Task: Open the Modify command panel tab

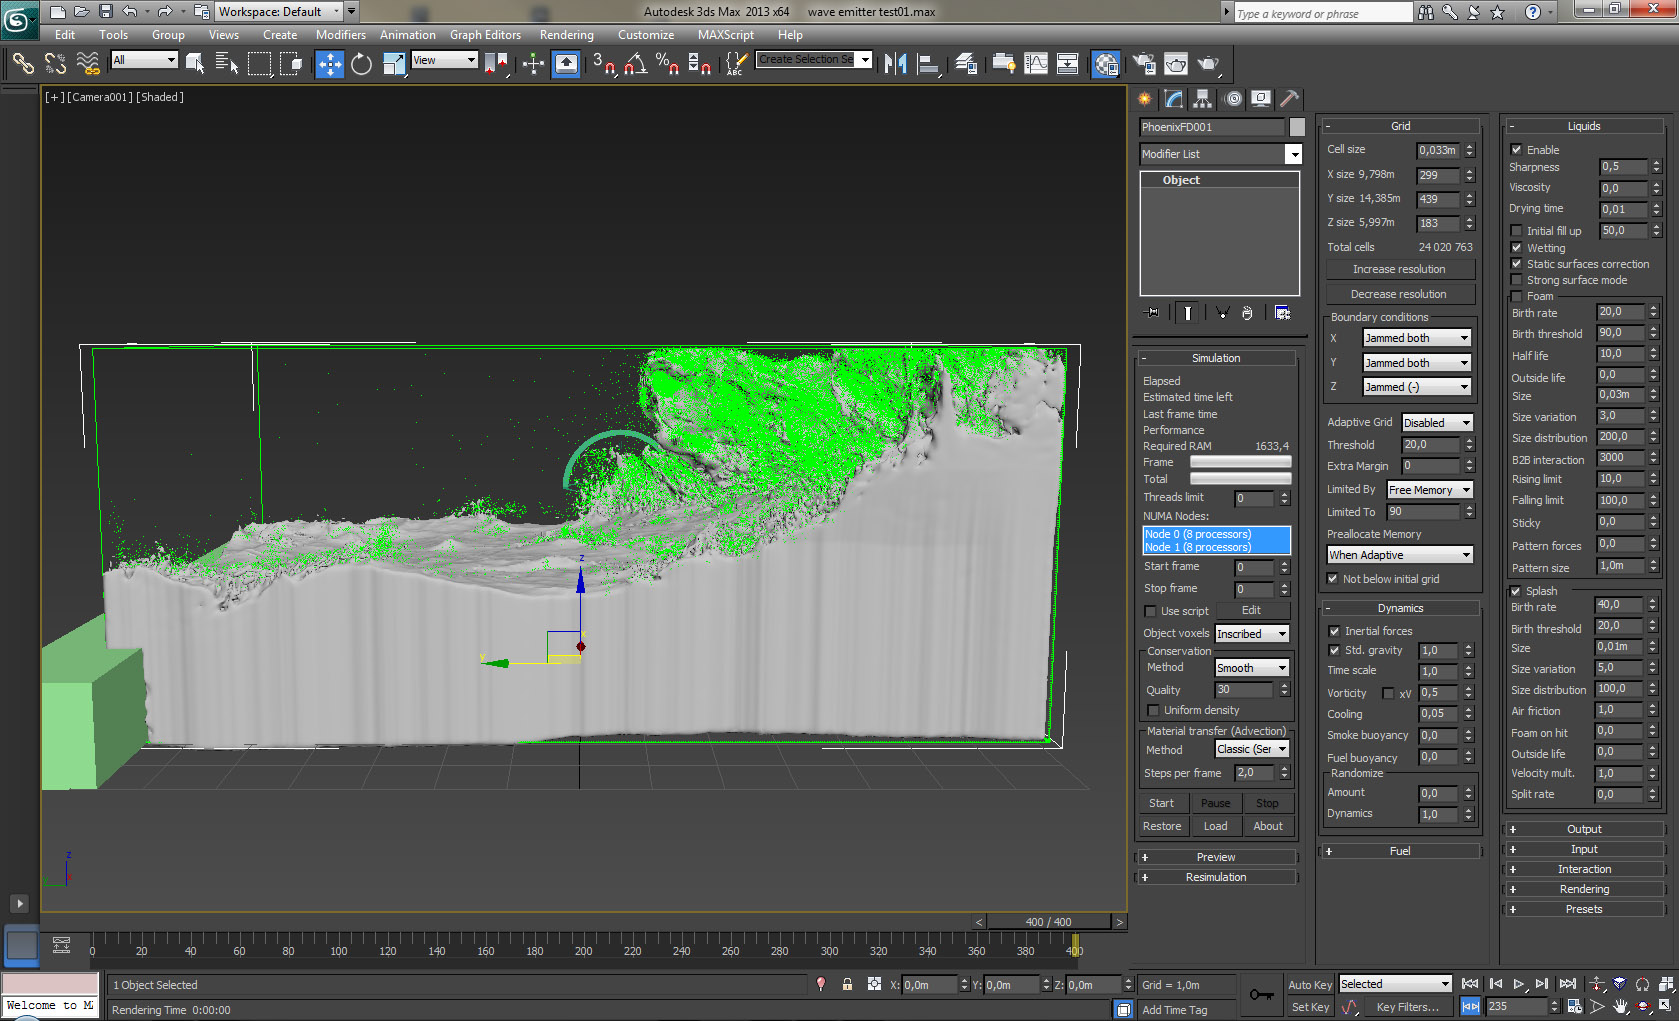Action: coord(1174,99)
